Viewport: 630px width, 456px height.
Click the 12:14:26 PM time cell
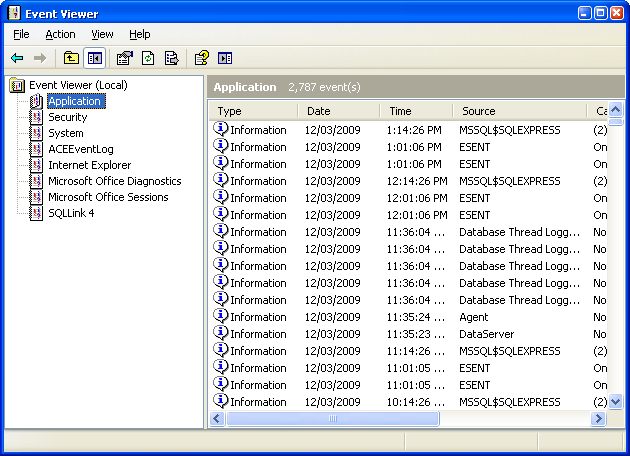coord(417,181)
